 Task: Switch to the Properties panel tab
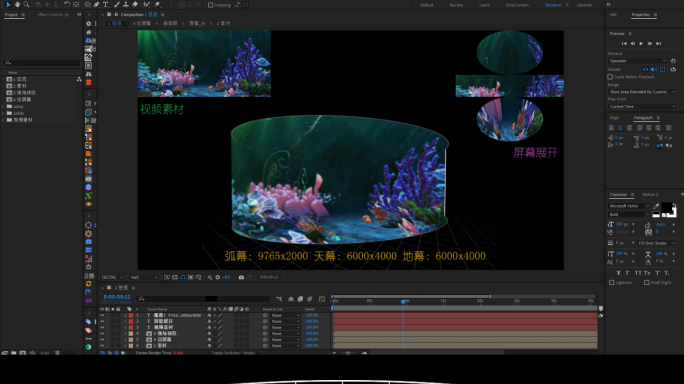point(641,14)
